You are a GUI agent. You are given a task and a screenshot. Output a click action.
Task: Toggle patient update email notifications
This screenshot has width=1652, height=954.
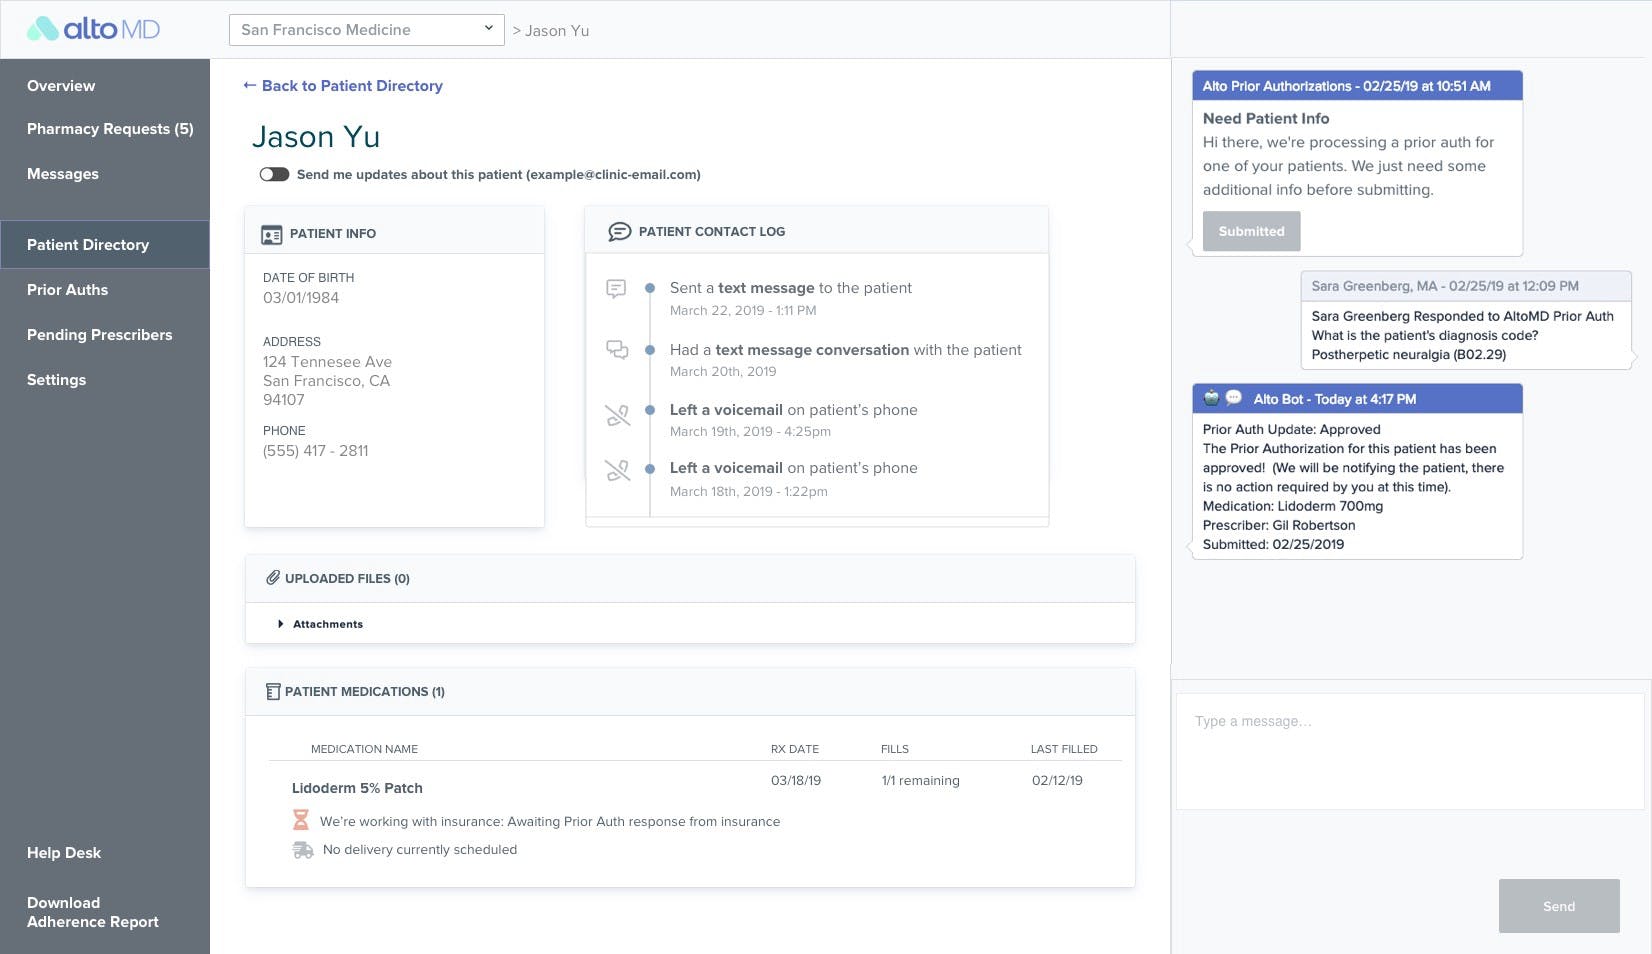tap(274, 174)
